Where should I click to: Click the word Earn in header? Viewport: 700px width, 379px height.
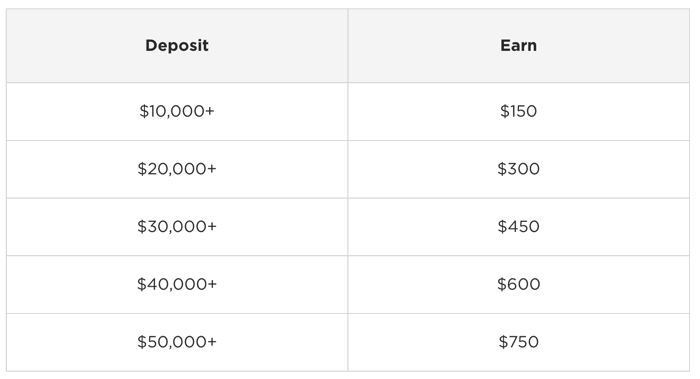click(x=518, y=45)
